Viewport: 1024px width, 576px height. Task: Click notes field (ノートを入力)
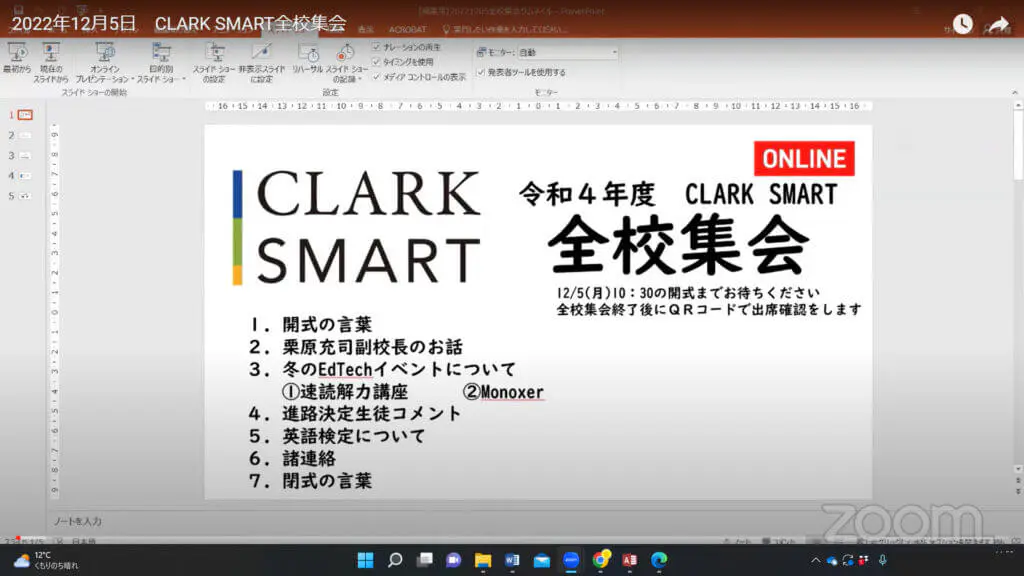[x=77, y=521]
